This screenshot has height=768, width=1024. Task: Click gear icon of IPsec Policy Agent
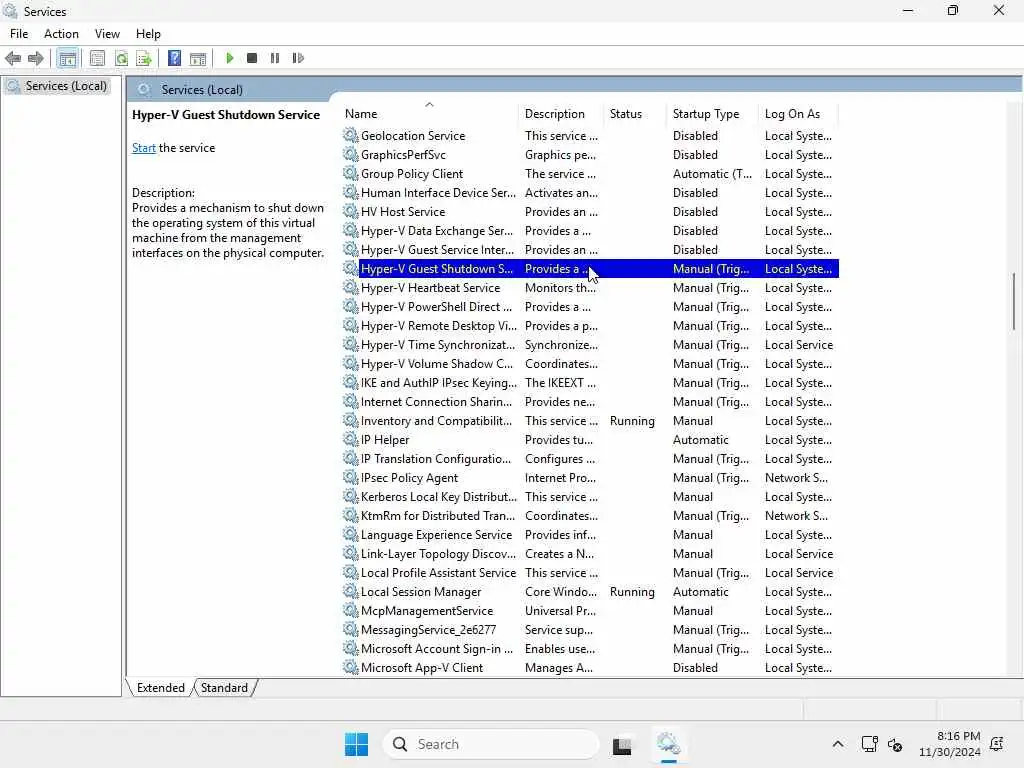[x=351, y=477]
